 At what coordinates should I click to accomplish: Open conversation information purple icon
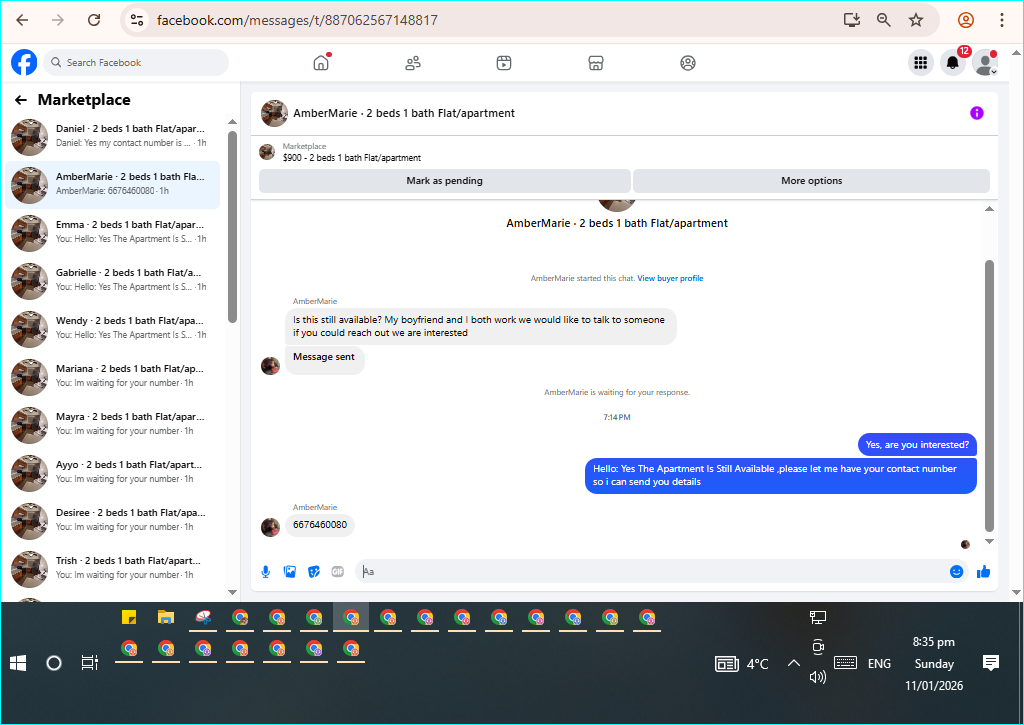(976, 113)
